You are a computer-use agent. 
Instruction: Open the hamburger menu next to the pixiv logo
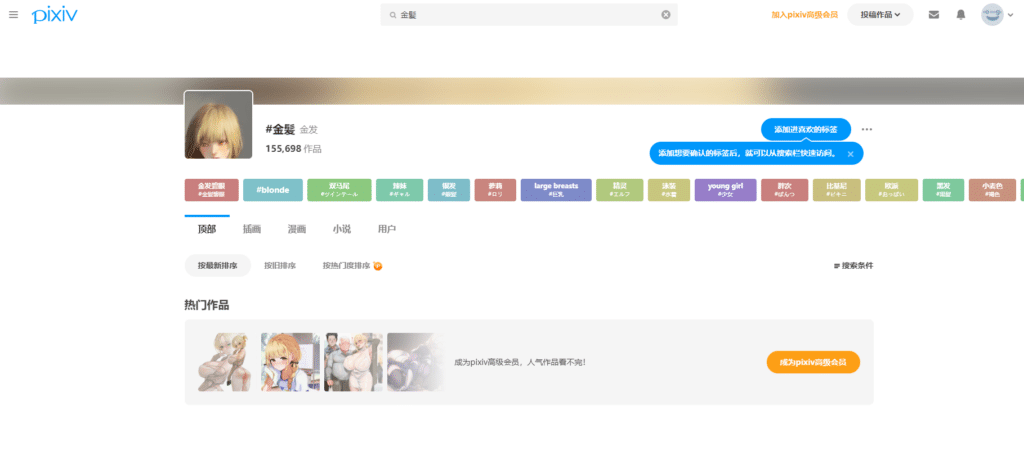[x=14, y=14]
